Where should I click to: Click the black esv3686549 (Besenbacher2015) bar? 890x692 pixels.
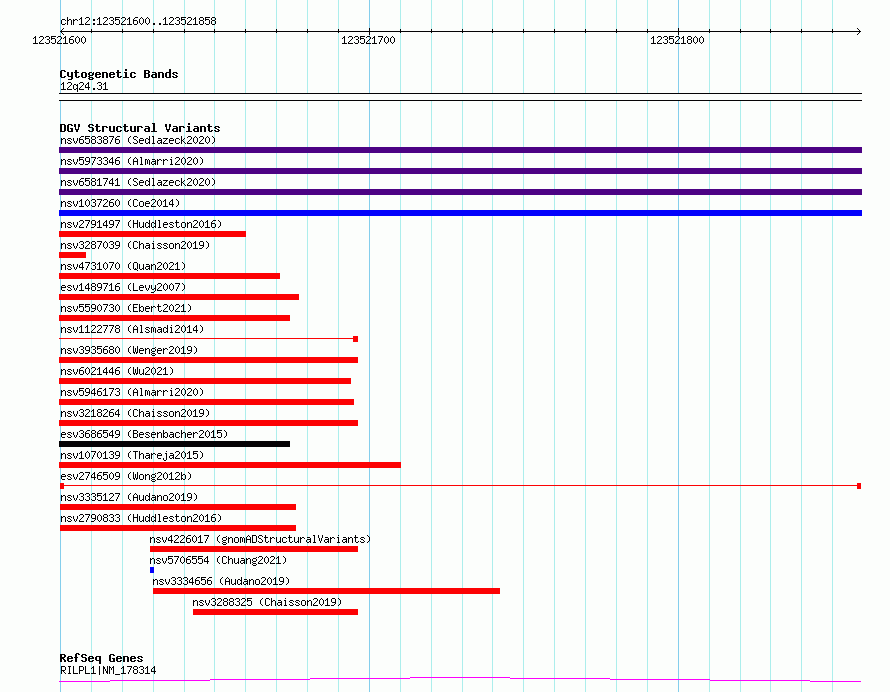coord(175,444)
